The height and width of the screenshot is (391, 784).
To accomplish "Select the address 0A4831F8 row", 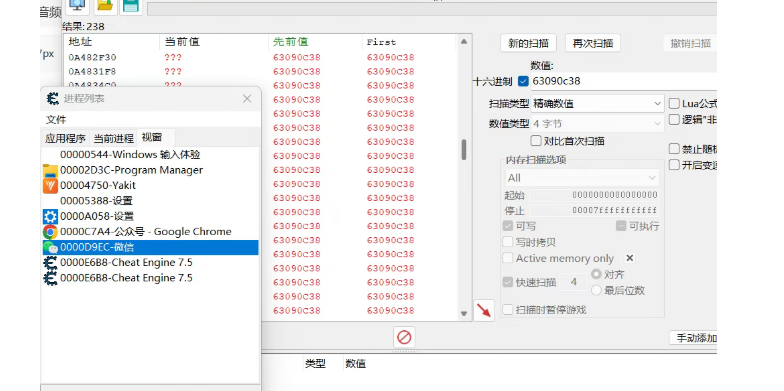I will pos(260,72).
